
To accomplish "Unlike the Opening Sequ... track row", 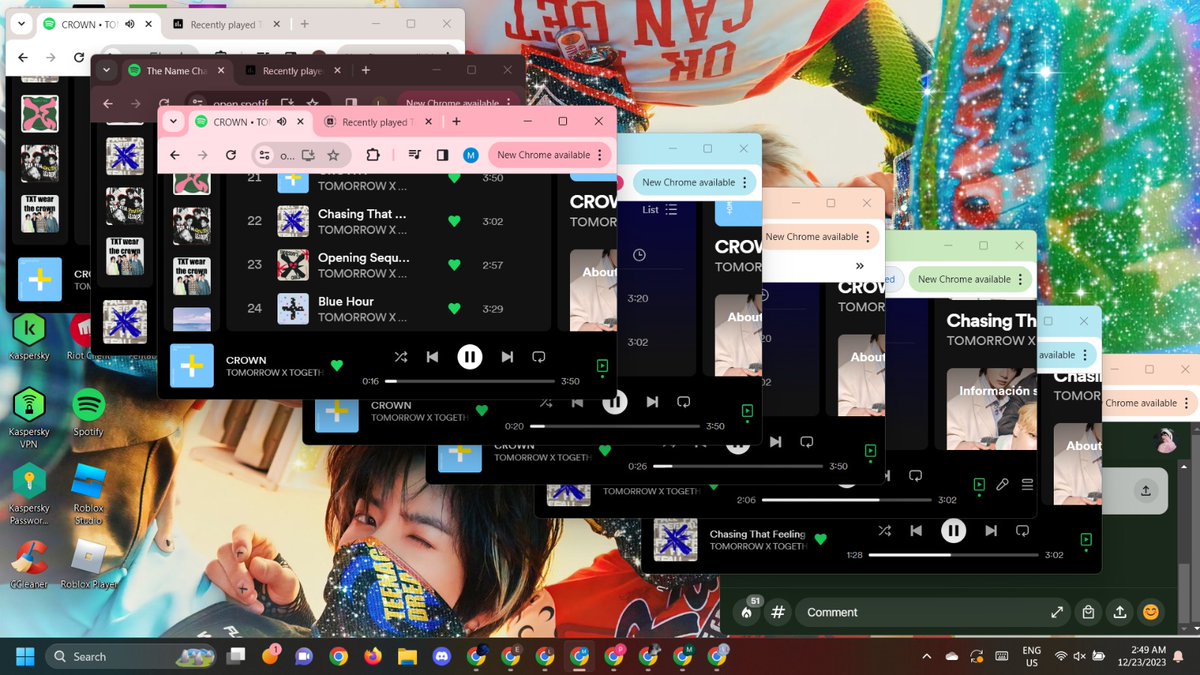I will [x=454, y=265].
